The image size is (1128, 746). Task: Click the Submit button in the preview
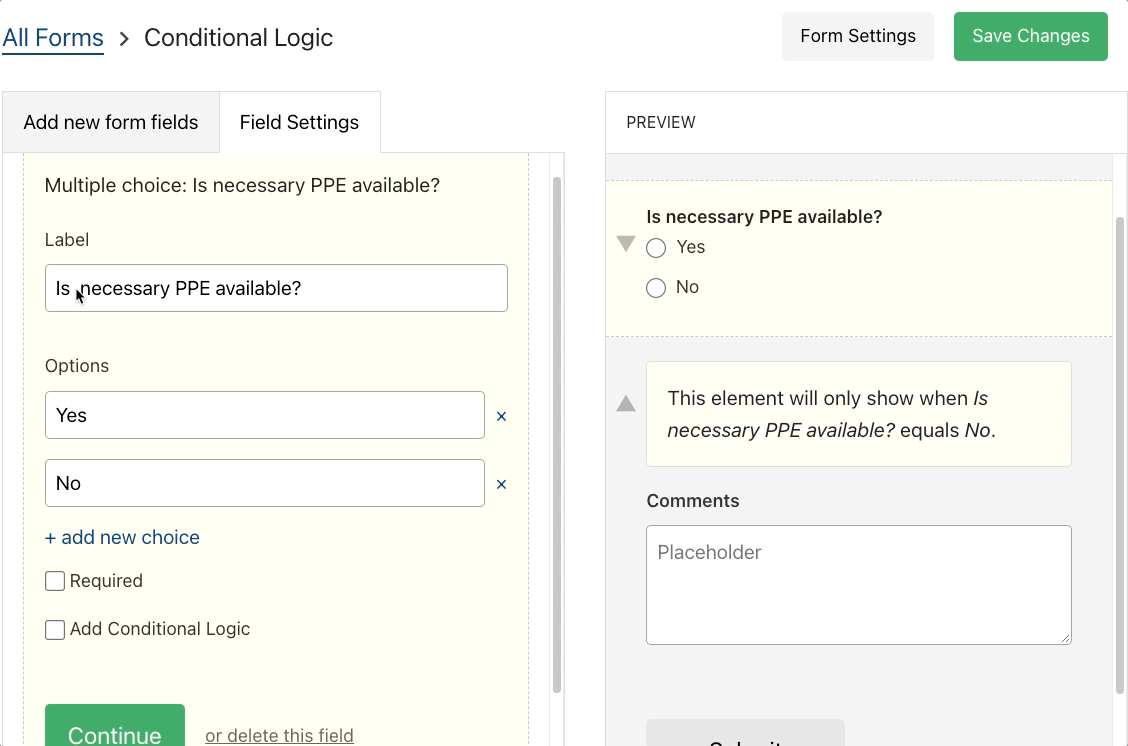(x=745, y=740)
